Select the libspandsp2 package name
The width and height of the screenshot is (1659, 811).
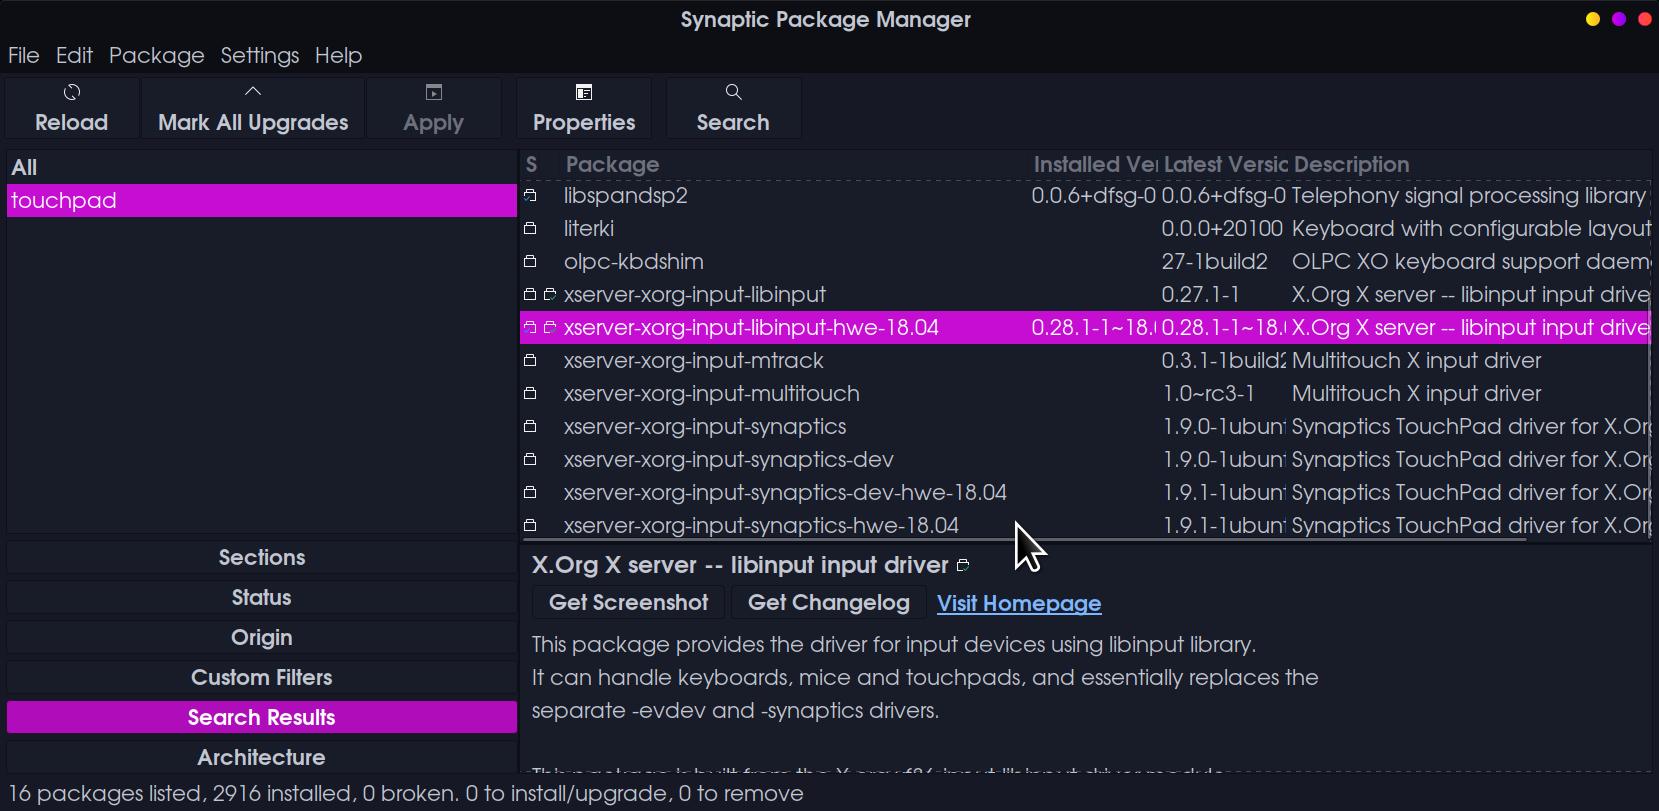[x=625, y=195]
